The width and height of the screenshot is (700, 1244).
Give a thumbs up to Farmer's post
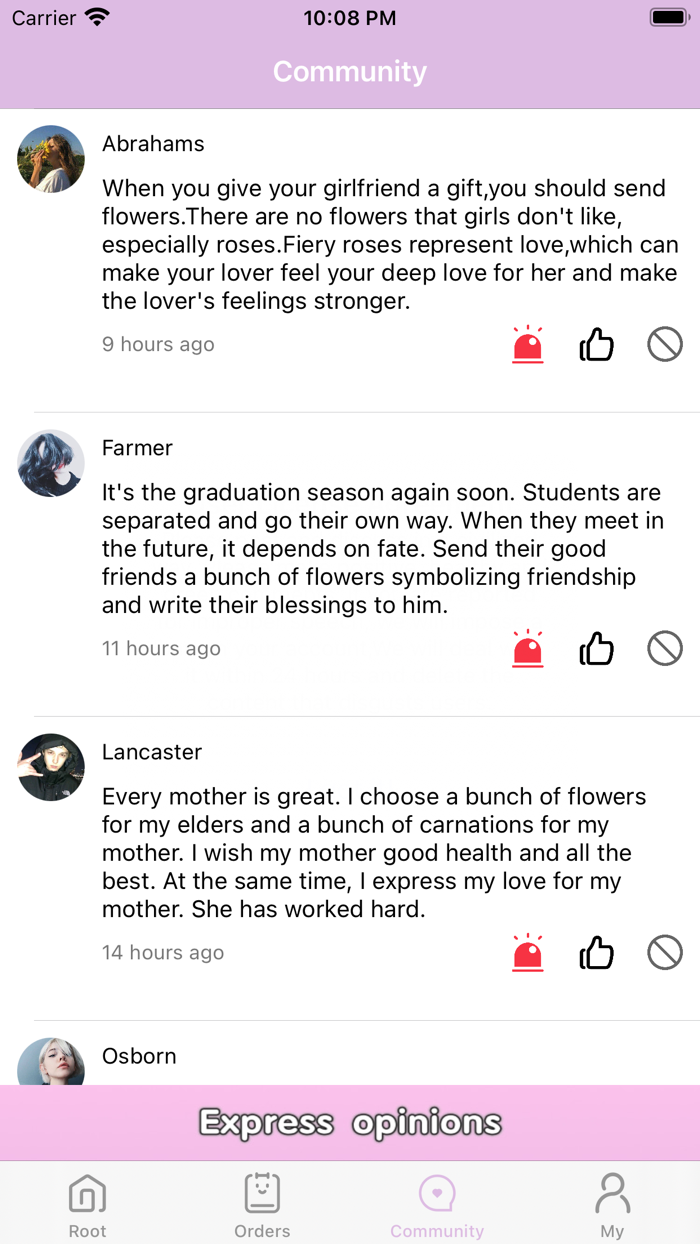pos(597,649)
